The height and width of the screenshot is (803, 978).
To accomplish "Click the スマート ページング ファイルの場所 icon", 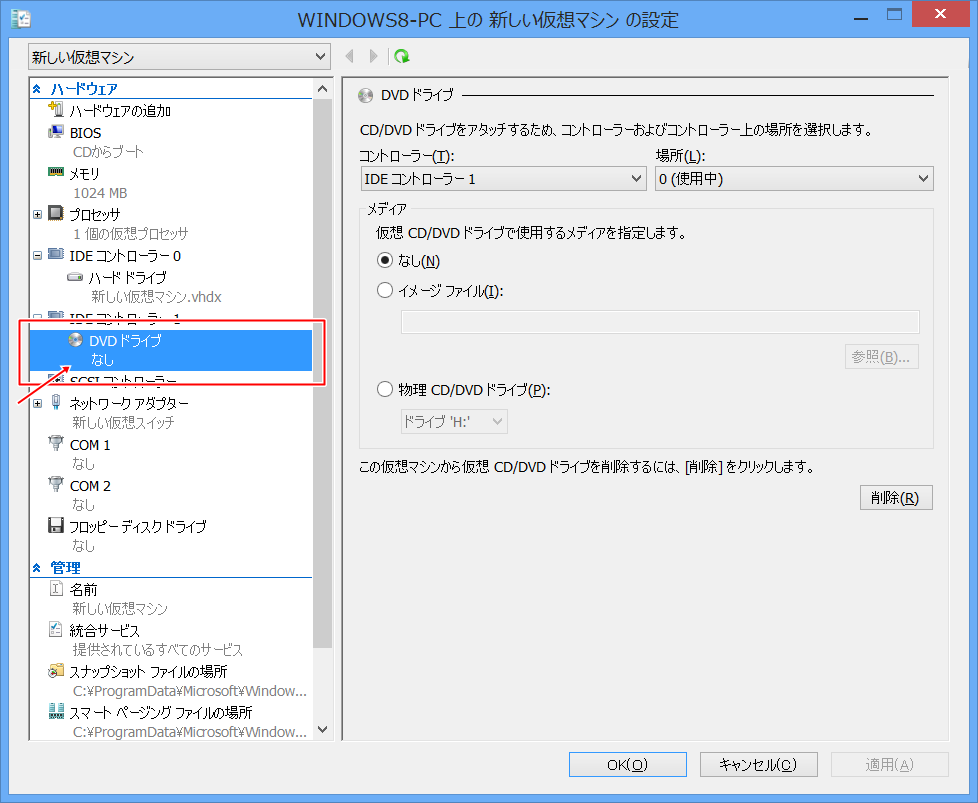I will pos(56,711).
